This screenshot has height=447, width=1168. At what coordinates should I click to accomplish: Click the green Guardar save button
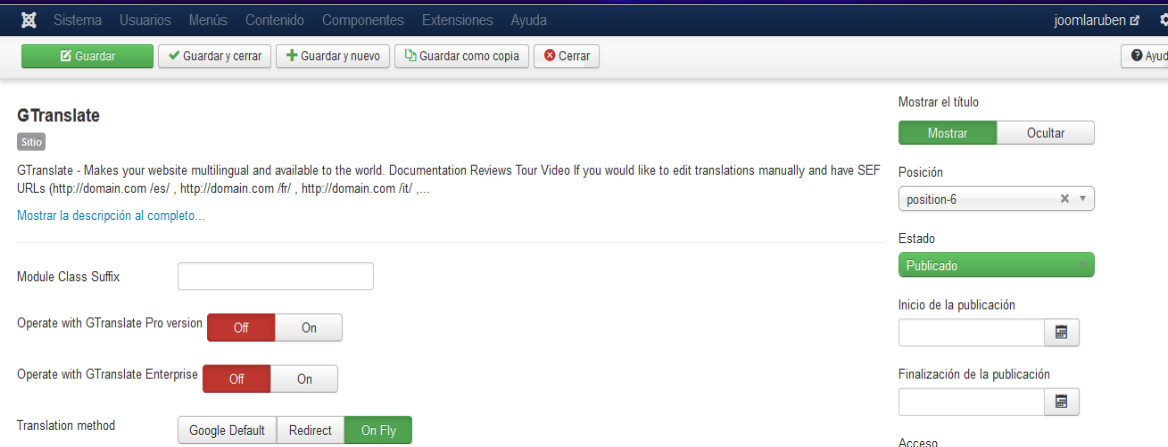point(87,56)
